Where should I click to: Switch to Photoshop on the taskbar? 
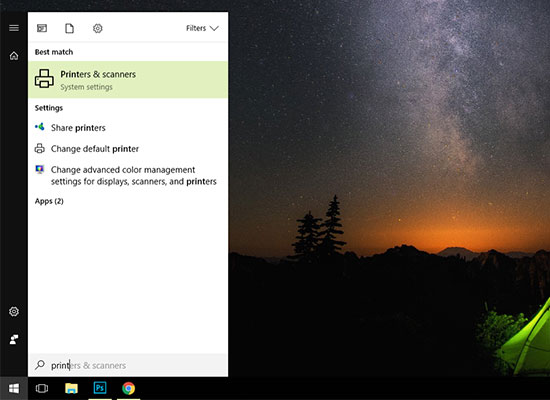(100, 388)
